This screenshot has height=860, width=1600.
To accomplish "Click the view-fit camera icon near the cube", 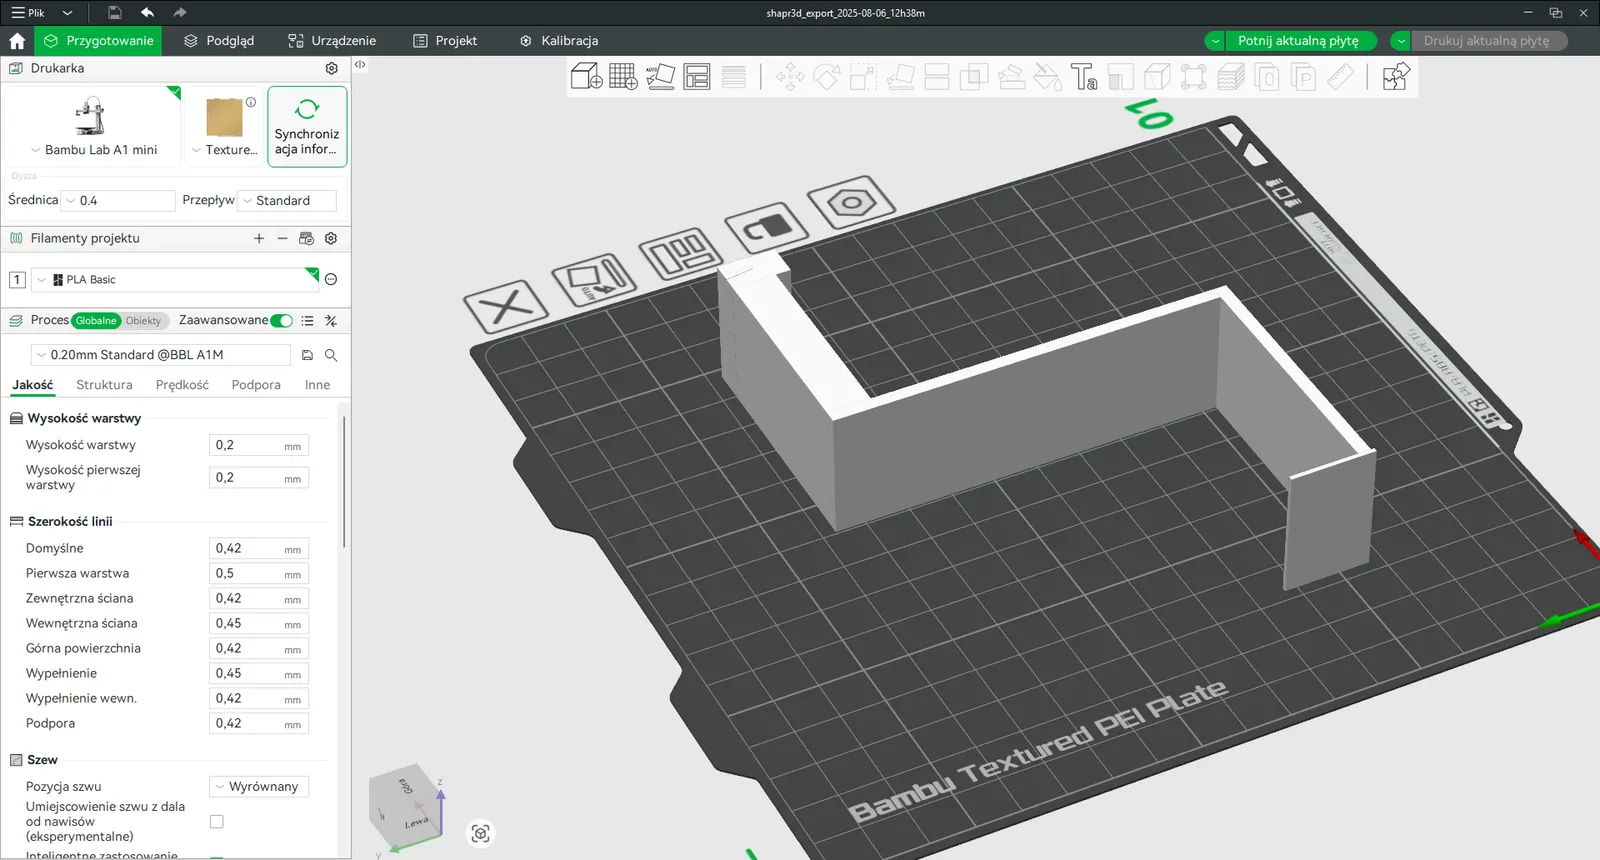I will point(481,833).
